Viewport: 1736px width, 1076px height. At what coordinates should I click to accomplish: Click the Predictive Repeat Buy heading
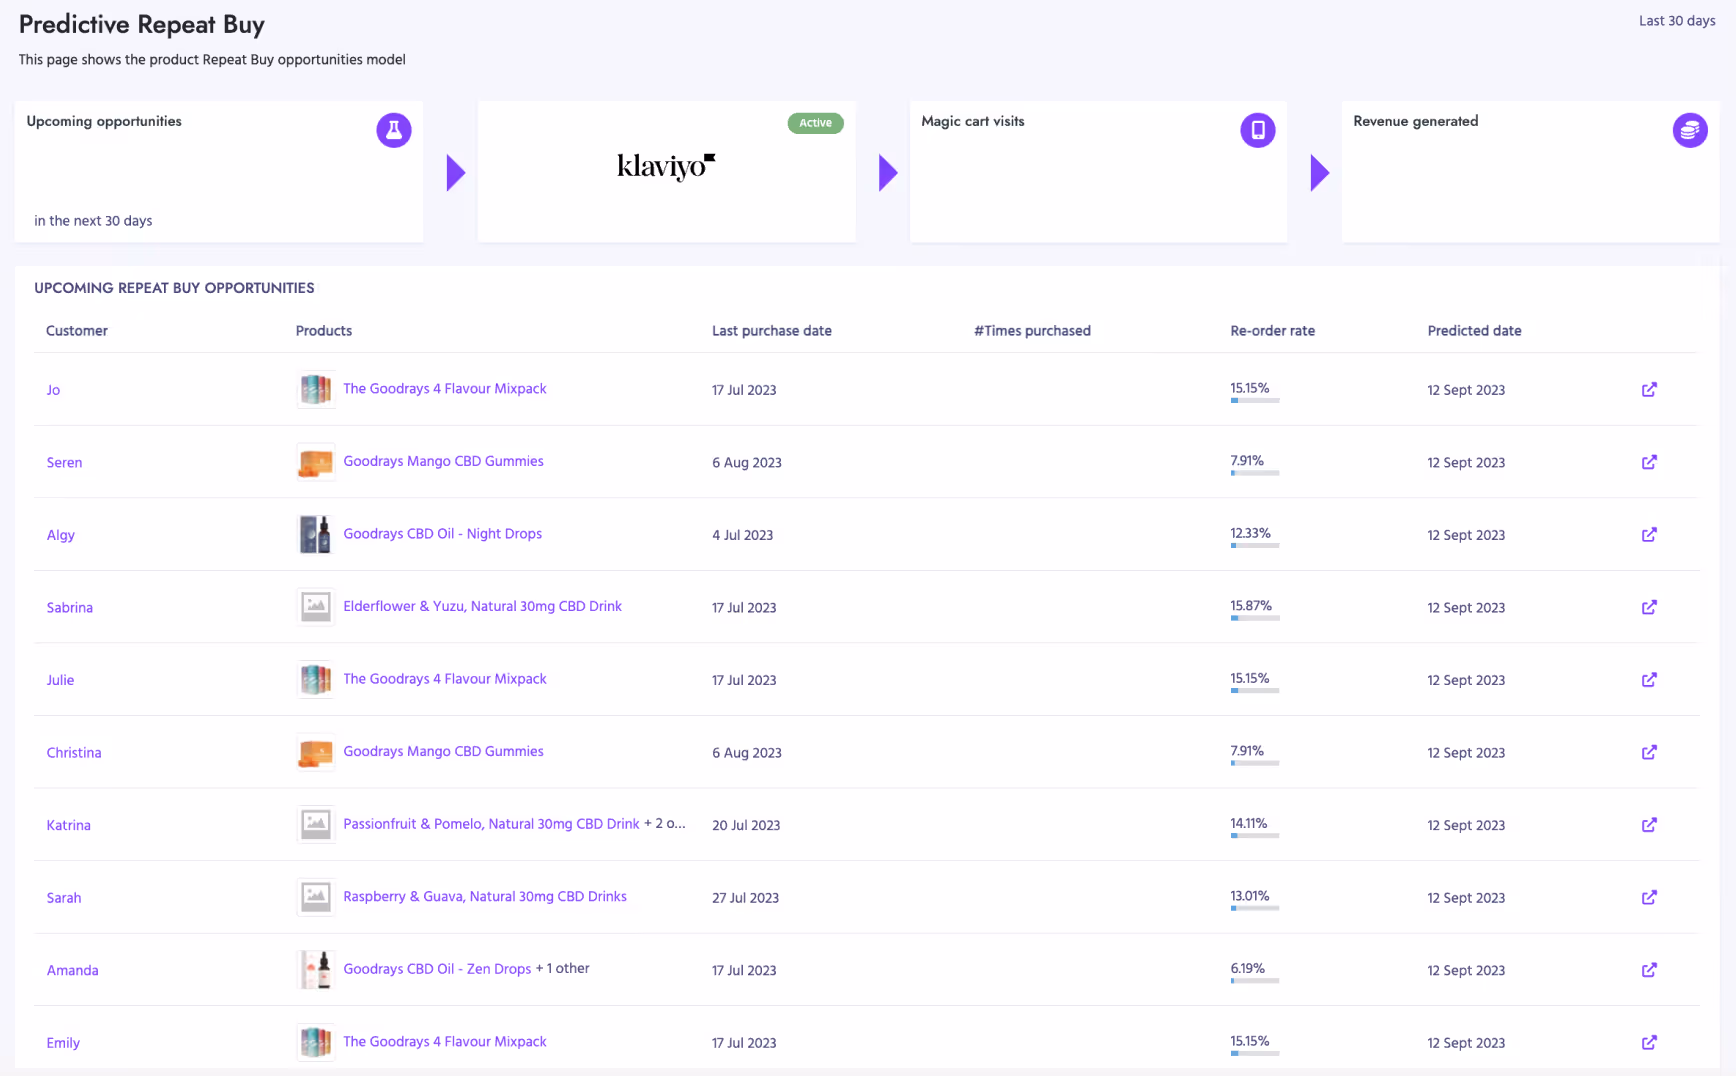(x=142, y=25)
